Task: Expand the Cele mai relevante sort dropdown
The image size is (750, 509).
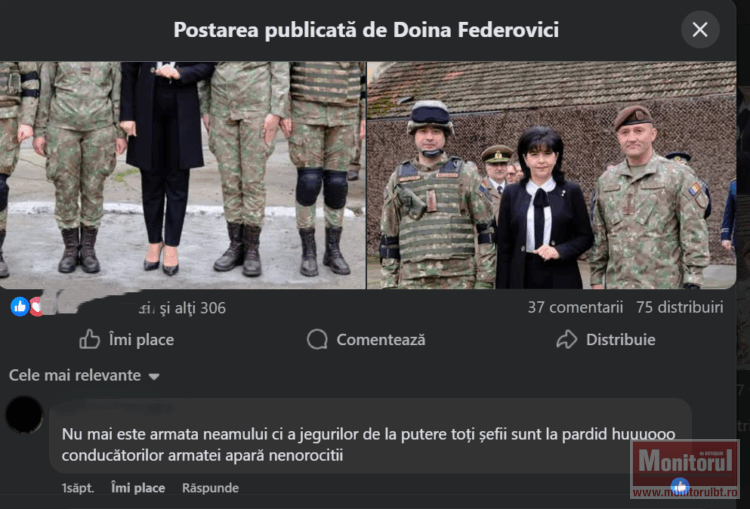Action: coord(84,376)
